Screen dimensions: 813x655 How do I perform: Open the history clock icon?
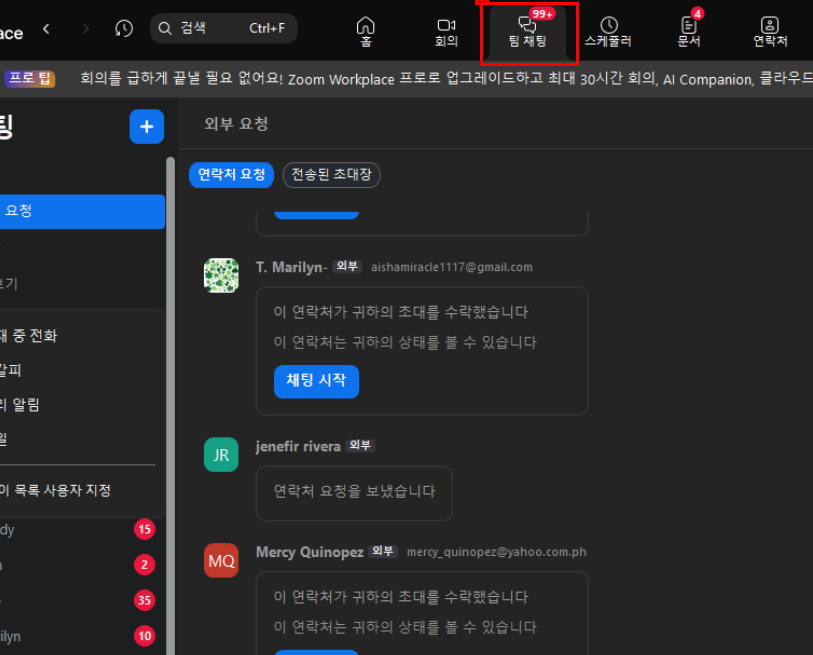click(x=124, y=29)
